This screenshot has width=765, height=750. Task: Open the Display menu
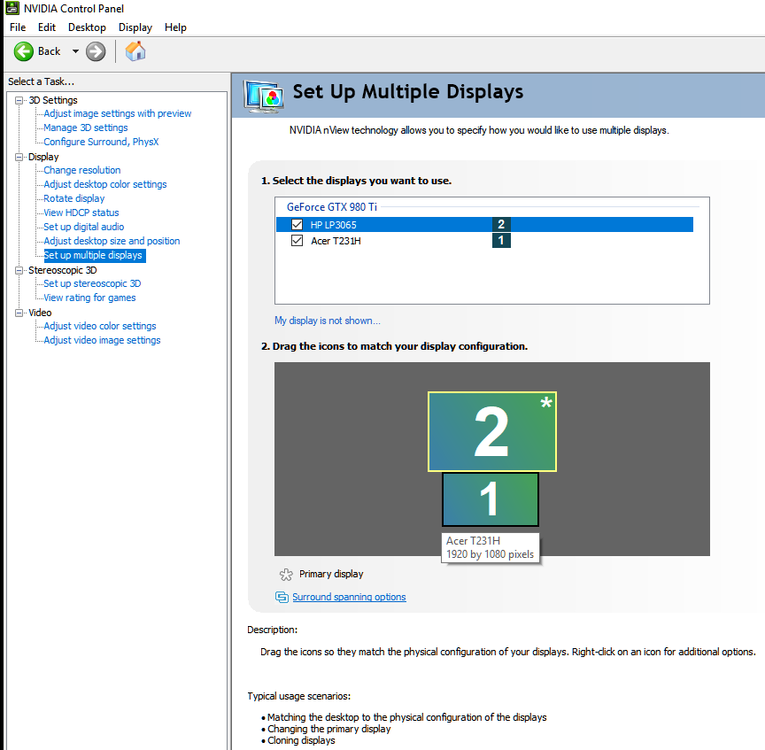tap(135, 27)
